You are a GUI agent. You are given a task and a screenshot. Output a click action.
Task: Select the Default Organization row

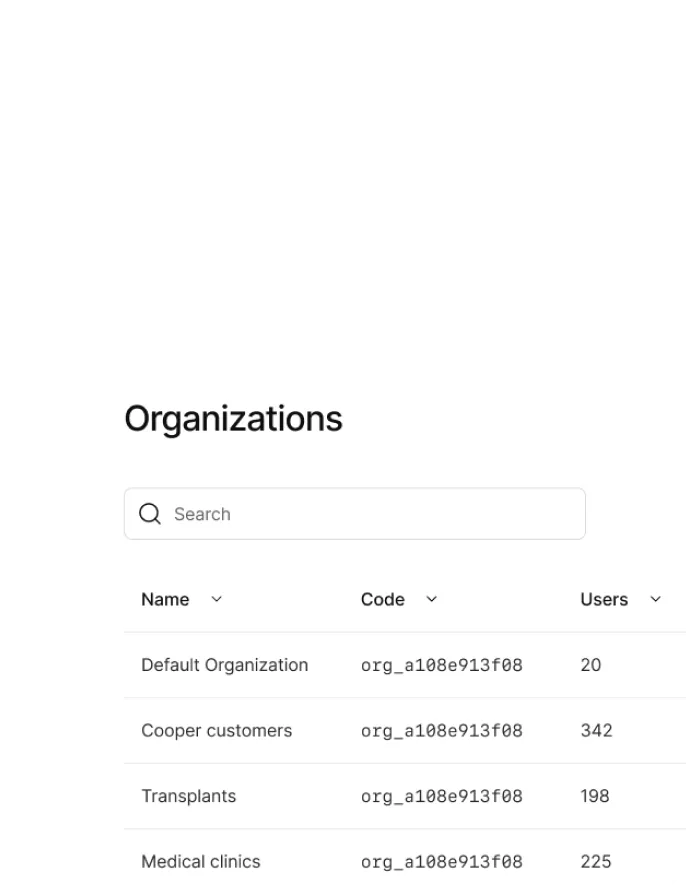[224, 665]
